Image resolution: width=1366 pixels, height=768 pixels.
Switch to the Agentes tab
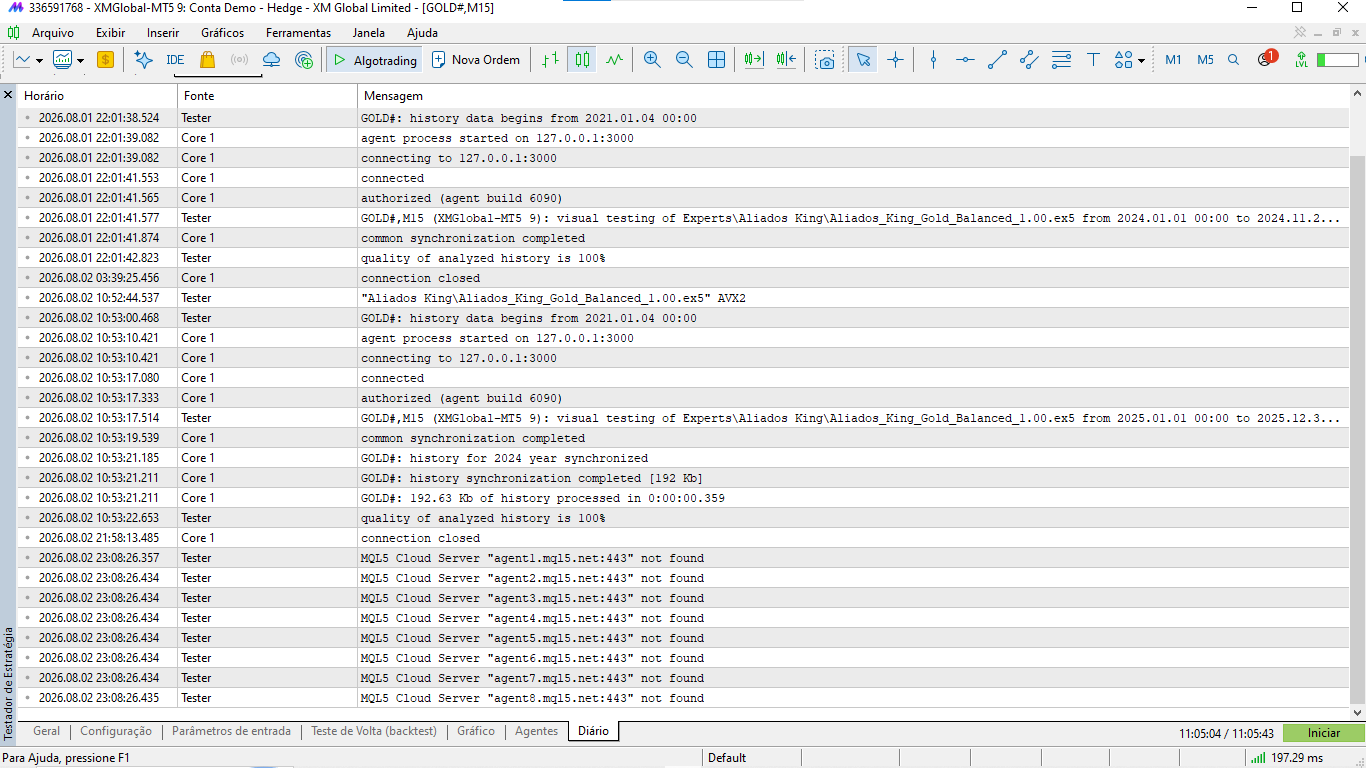[536, 731]
